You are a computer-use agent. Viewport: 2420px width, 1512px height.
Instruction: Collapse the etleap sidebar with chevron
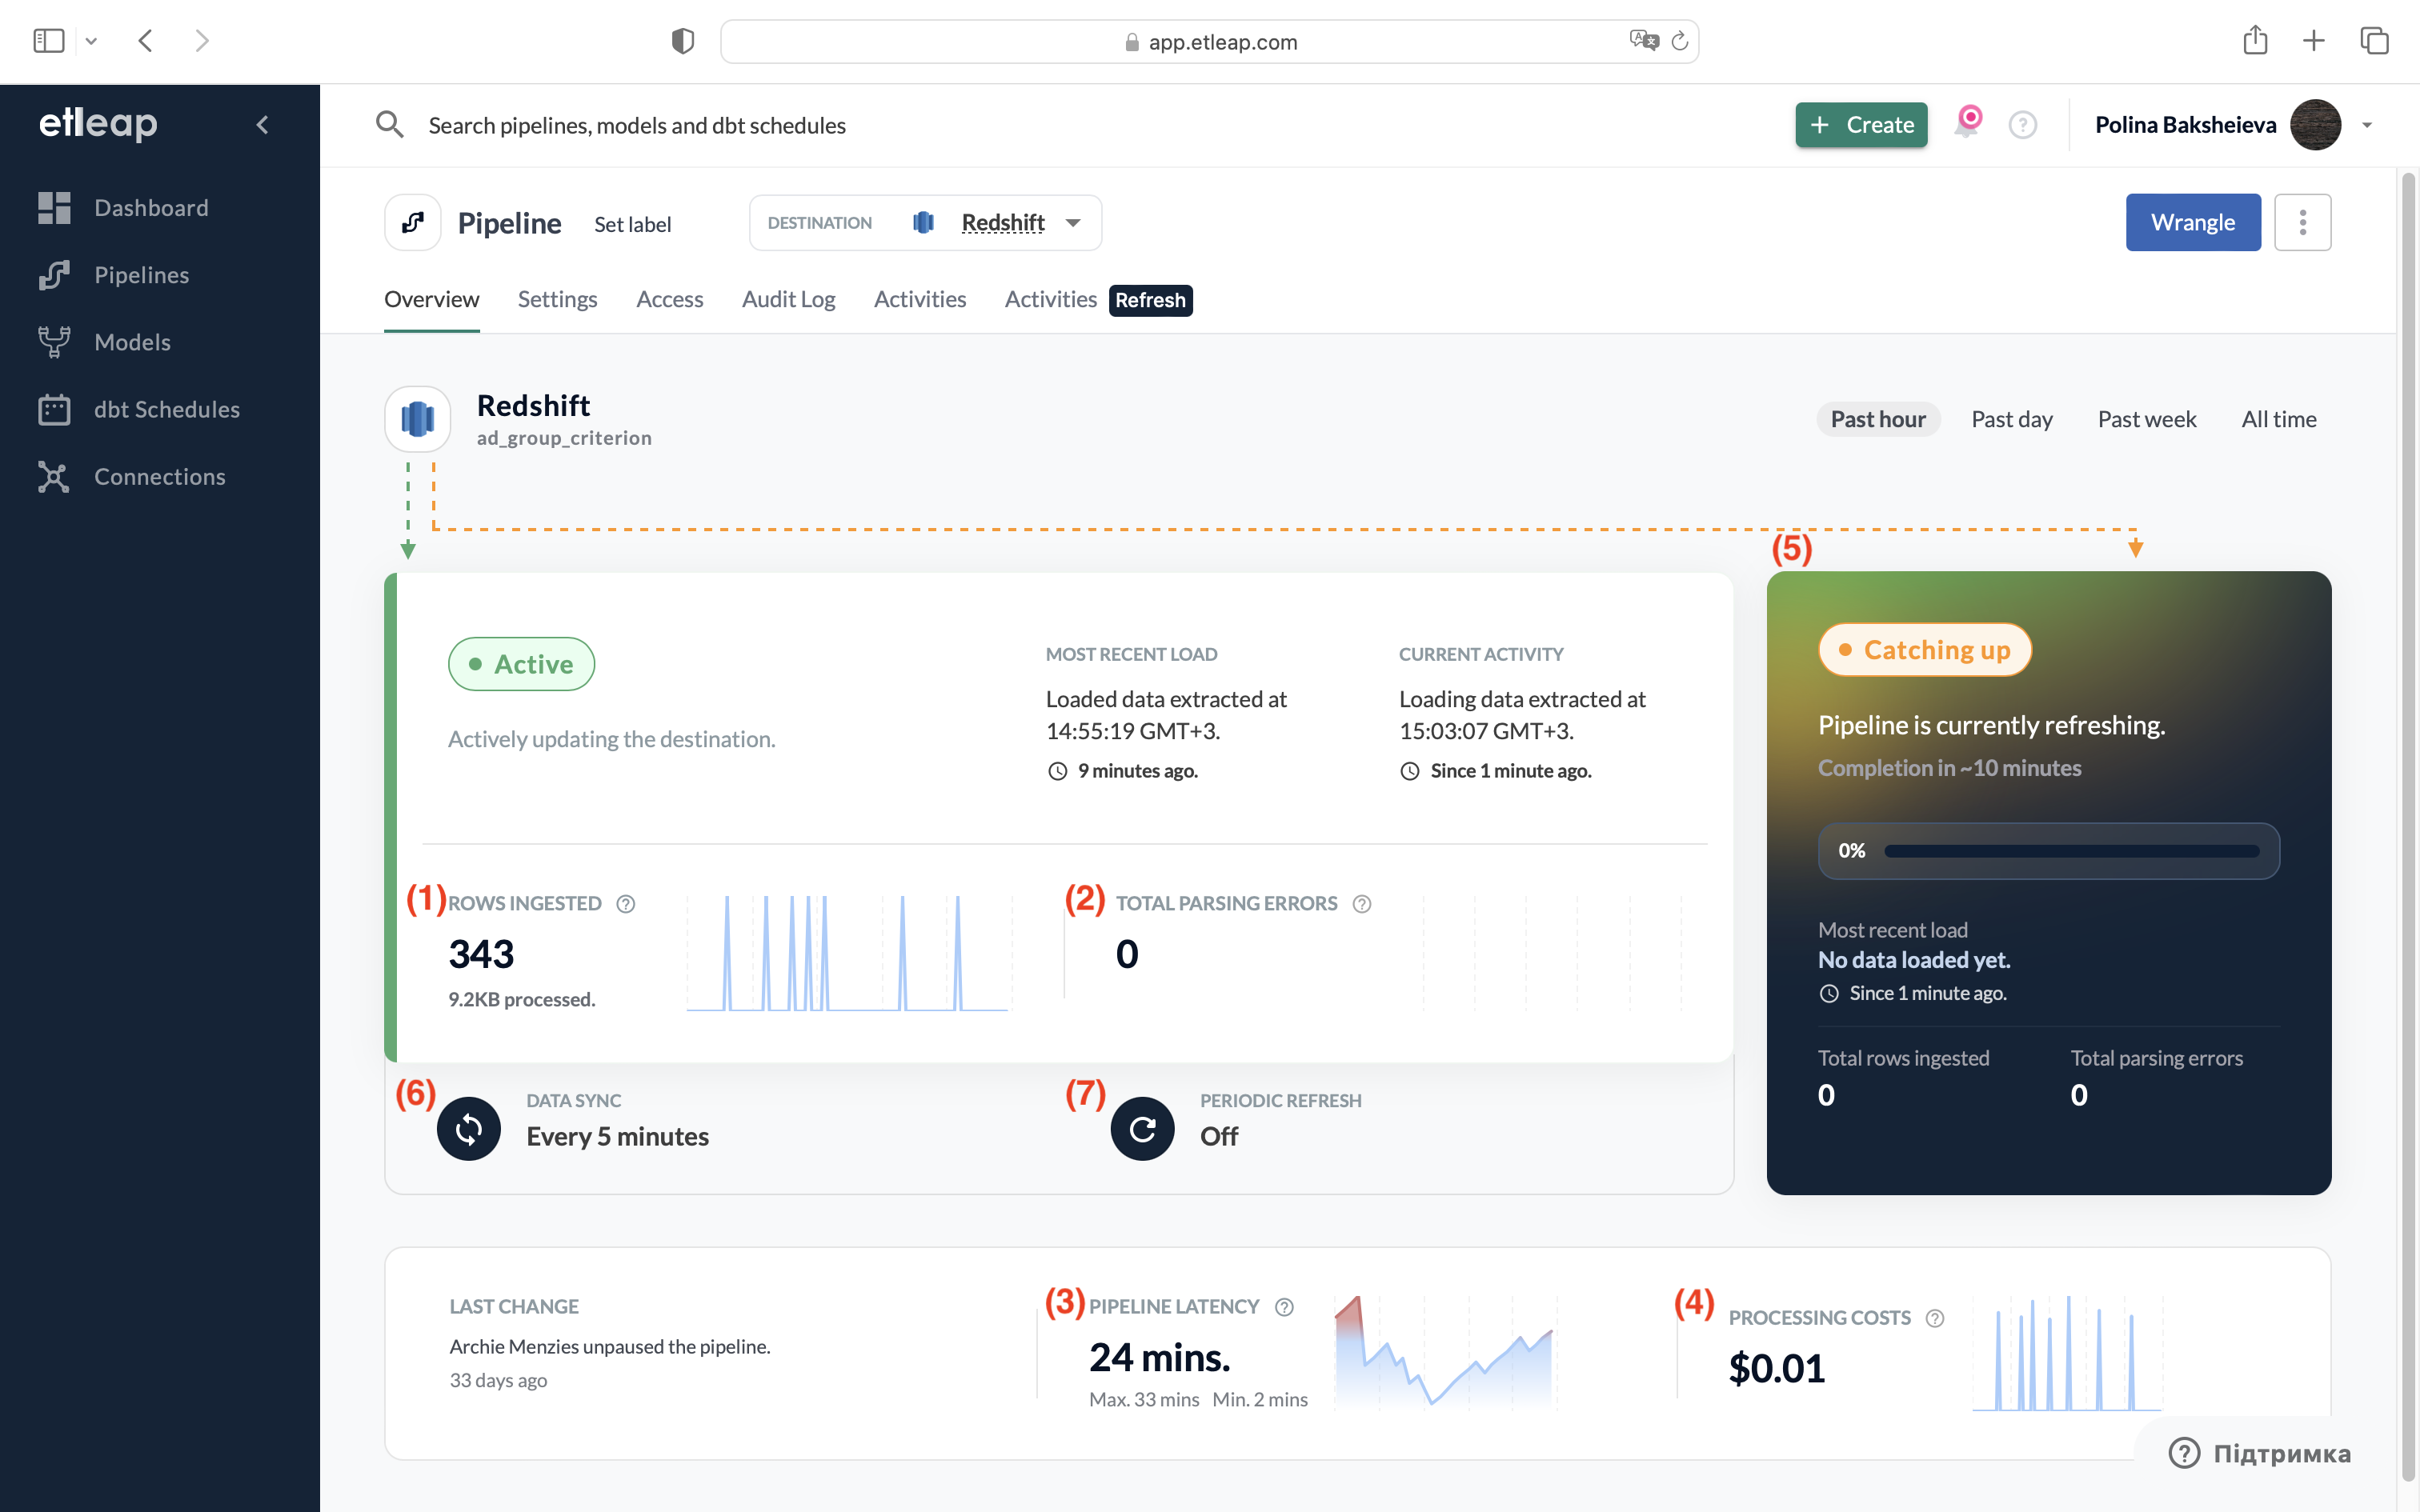pos(263,125)
